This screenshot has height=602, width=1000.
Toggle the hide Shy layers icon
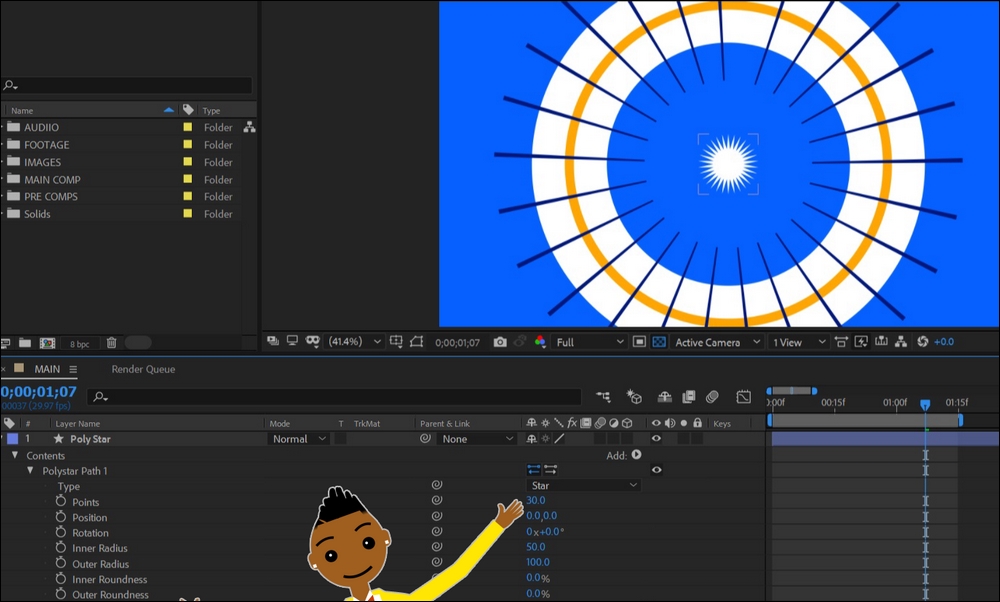665,397
